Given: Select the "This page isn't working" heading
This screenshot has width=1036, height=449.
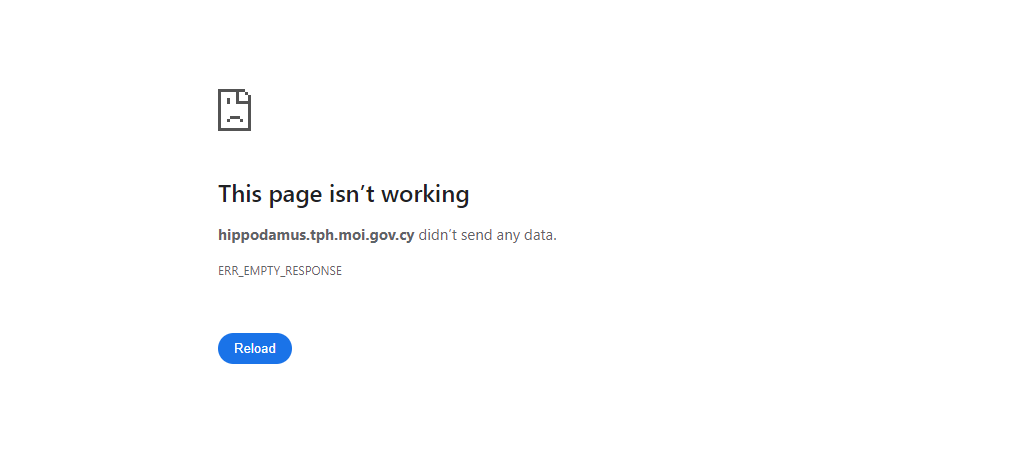Looking at the screenshot, I should pos(344,194).
